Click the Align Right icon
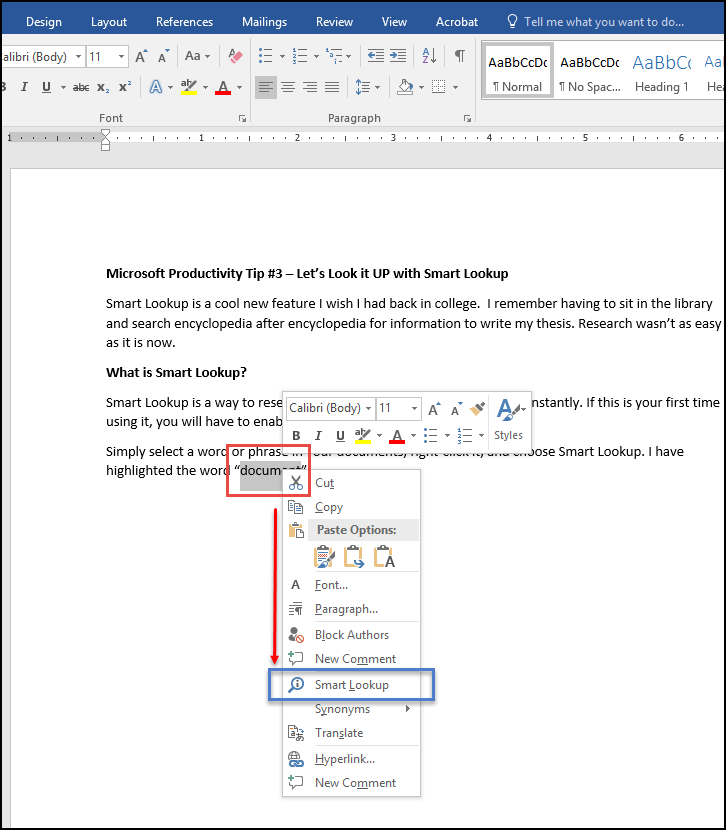Viewport: 726px width, 830px height. (x=310, y=87)
